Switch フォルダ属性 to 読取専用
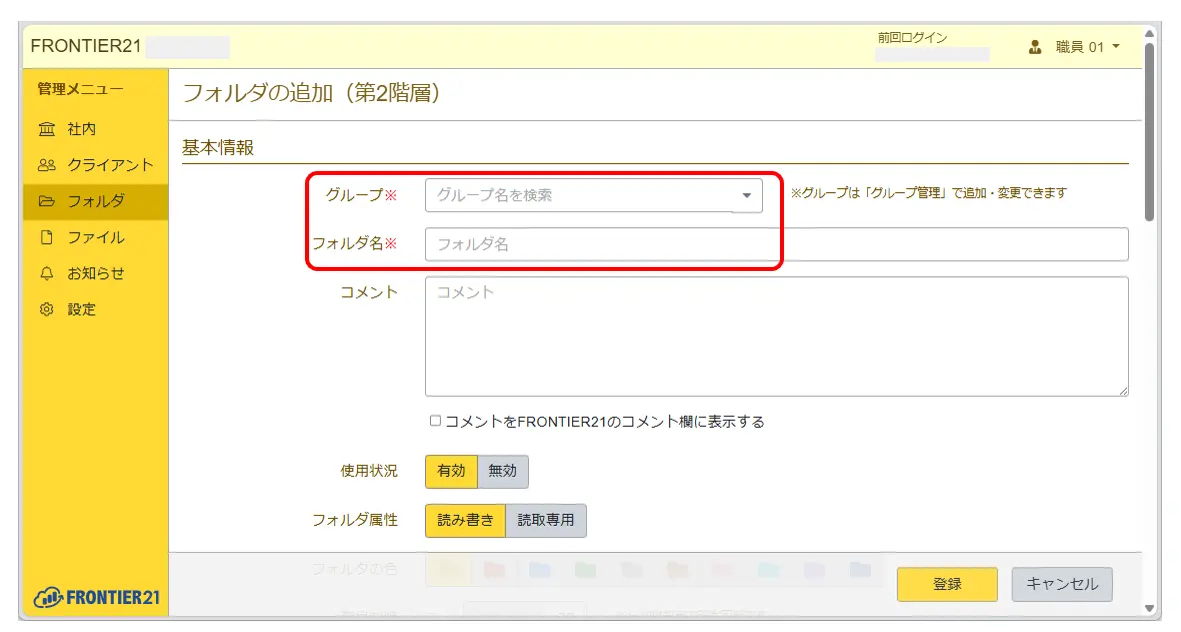This screenshot has width=1181, height=632. point(545,520)
